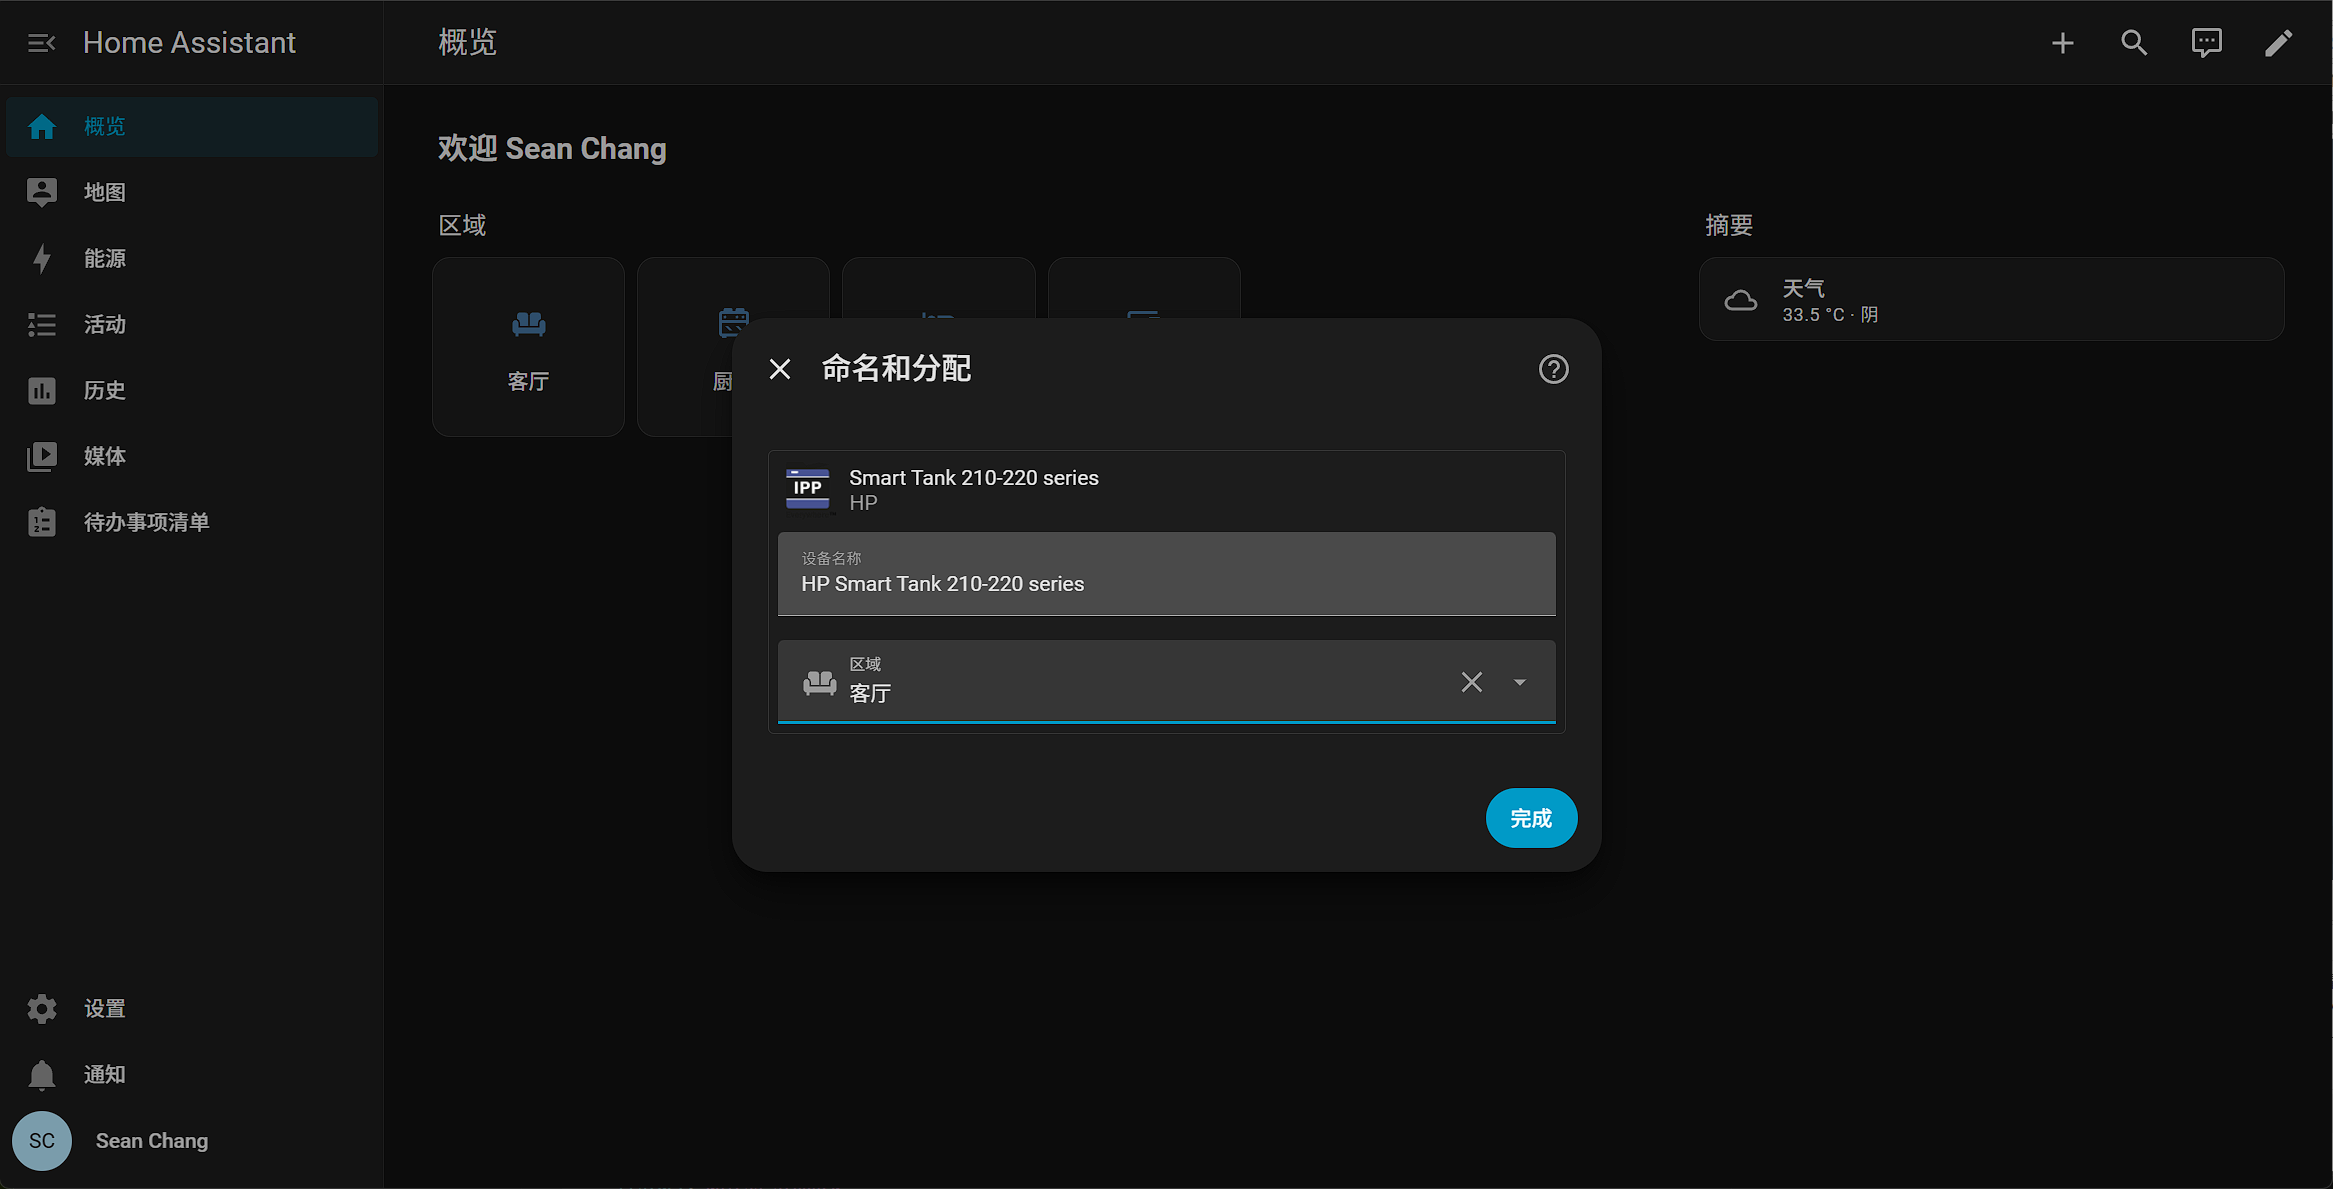Screen dimensions: 2333x1189
Task: Click the list icon beside 活动
Action: click(x=42, y=324)
